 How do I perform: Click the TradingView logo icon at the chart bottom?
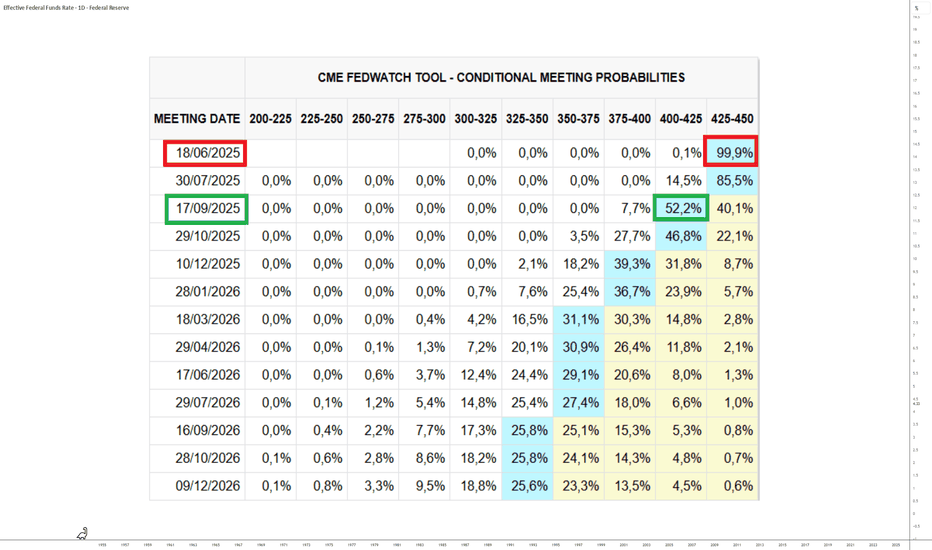tap(82, 533)
